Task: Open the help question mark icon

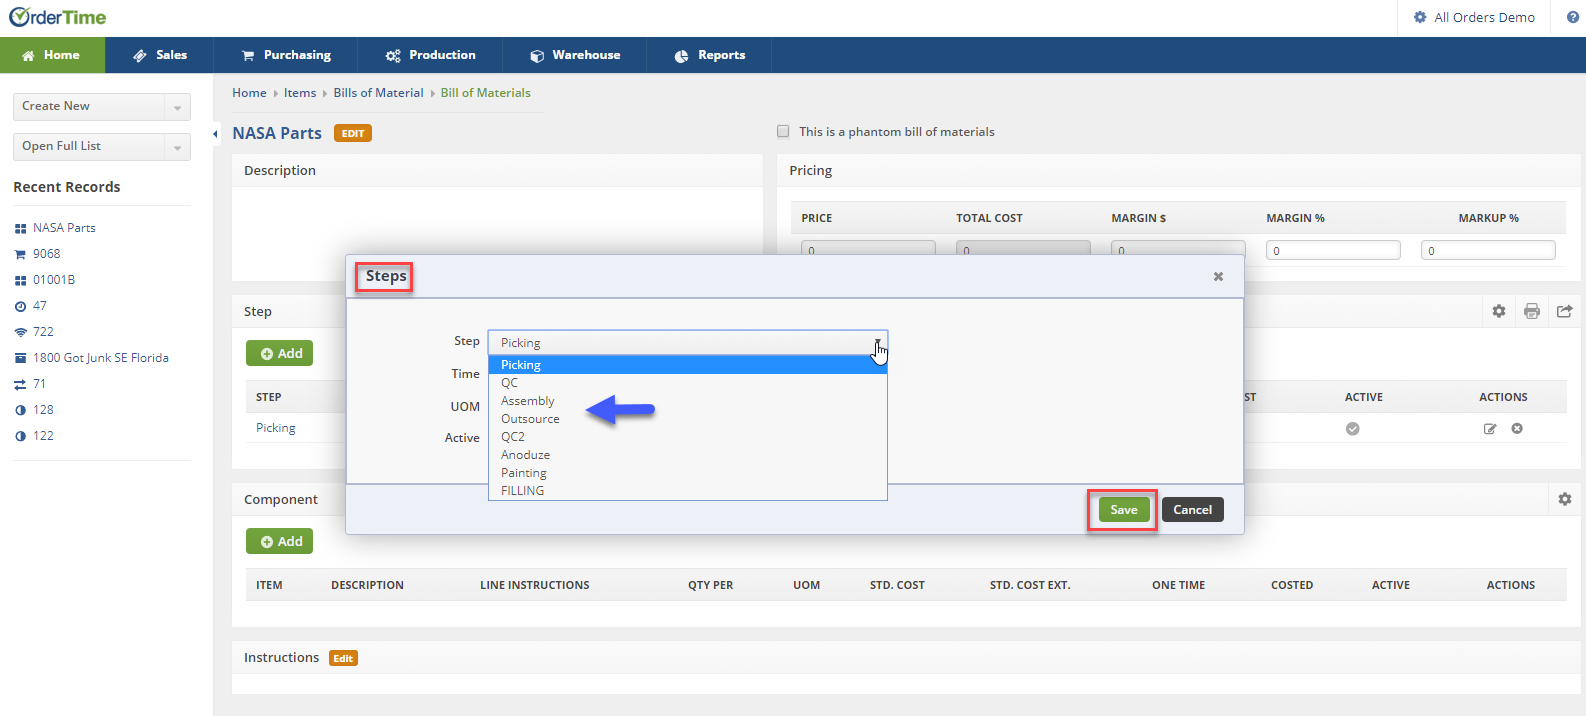Action: click(x=1573, y=17)
